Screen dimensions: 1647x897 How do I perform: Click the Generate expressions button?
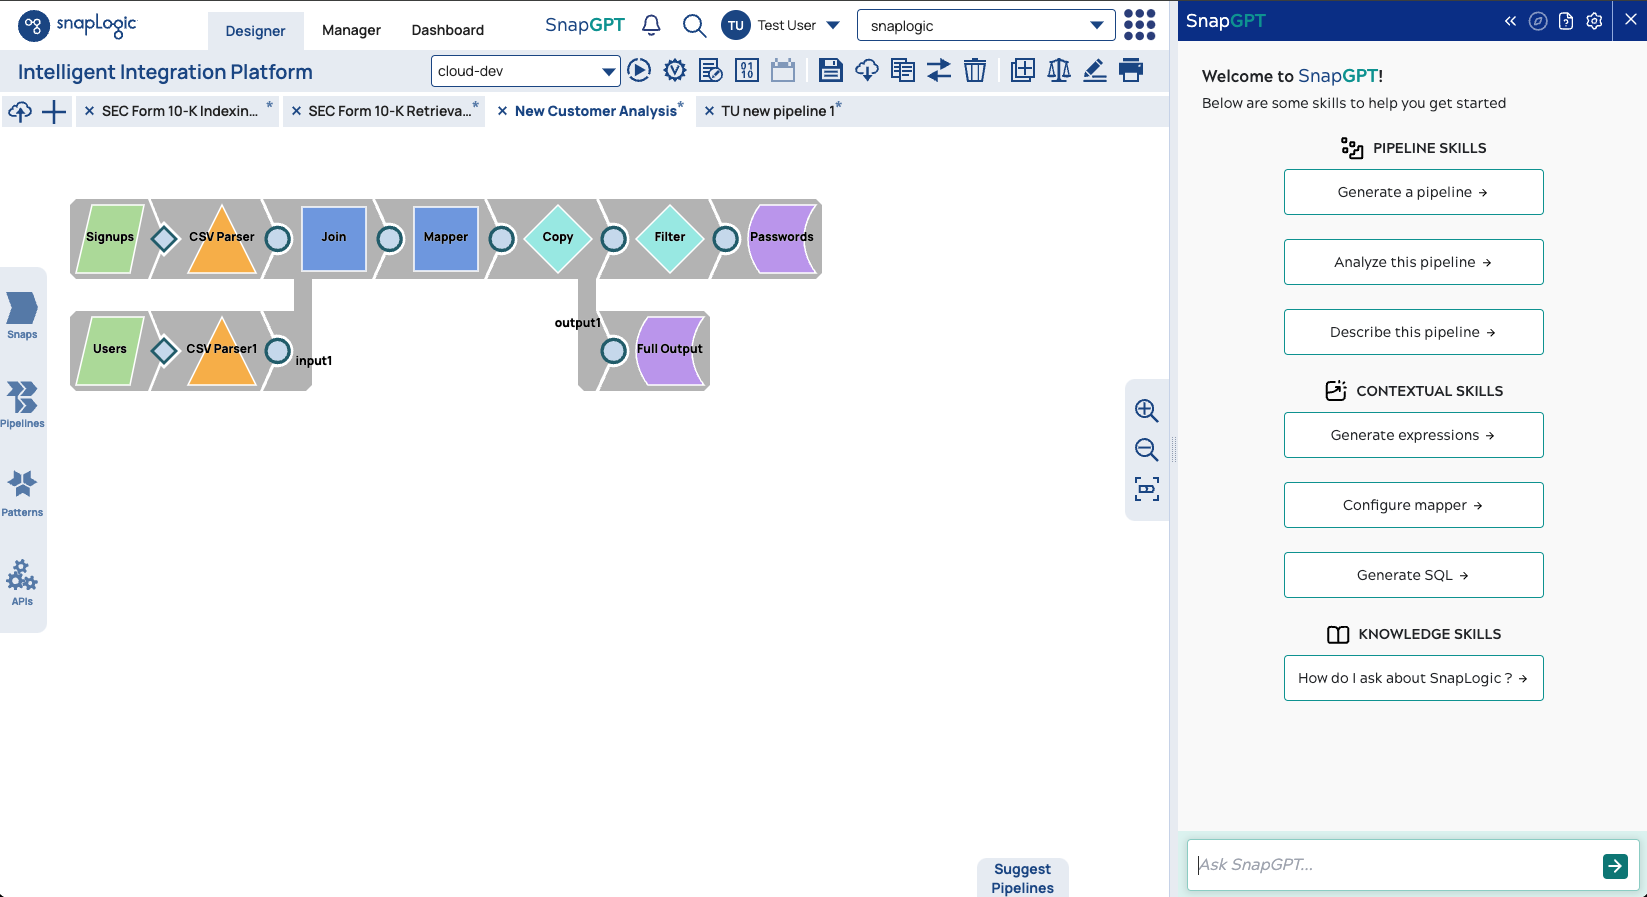1414,435
